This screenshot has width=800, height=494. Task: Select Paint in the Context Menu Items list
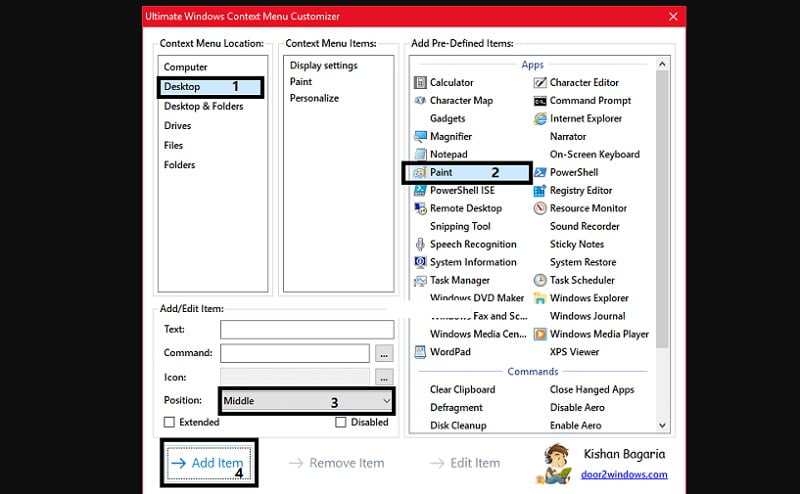pos(301,82)
